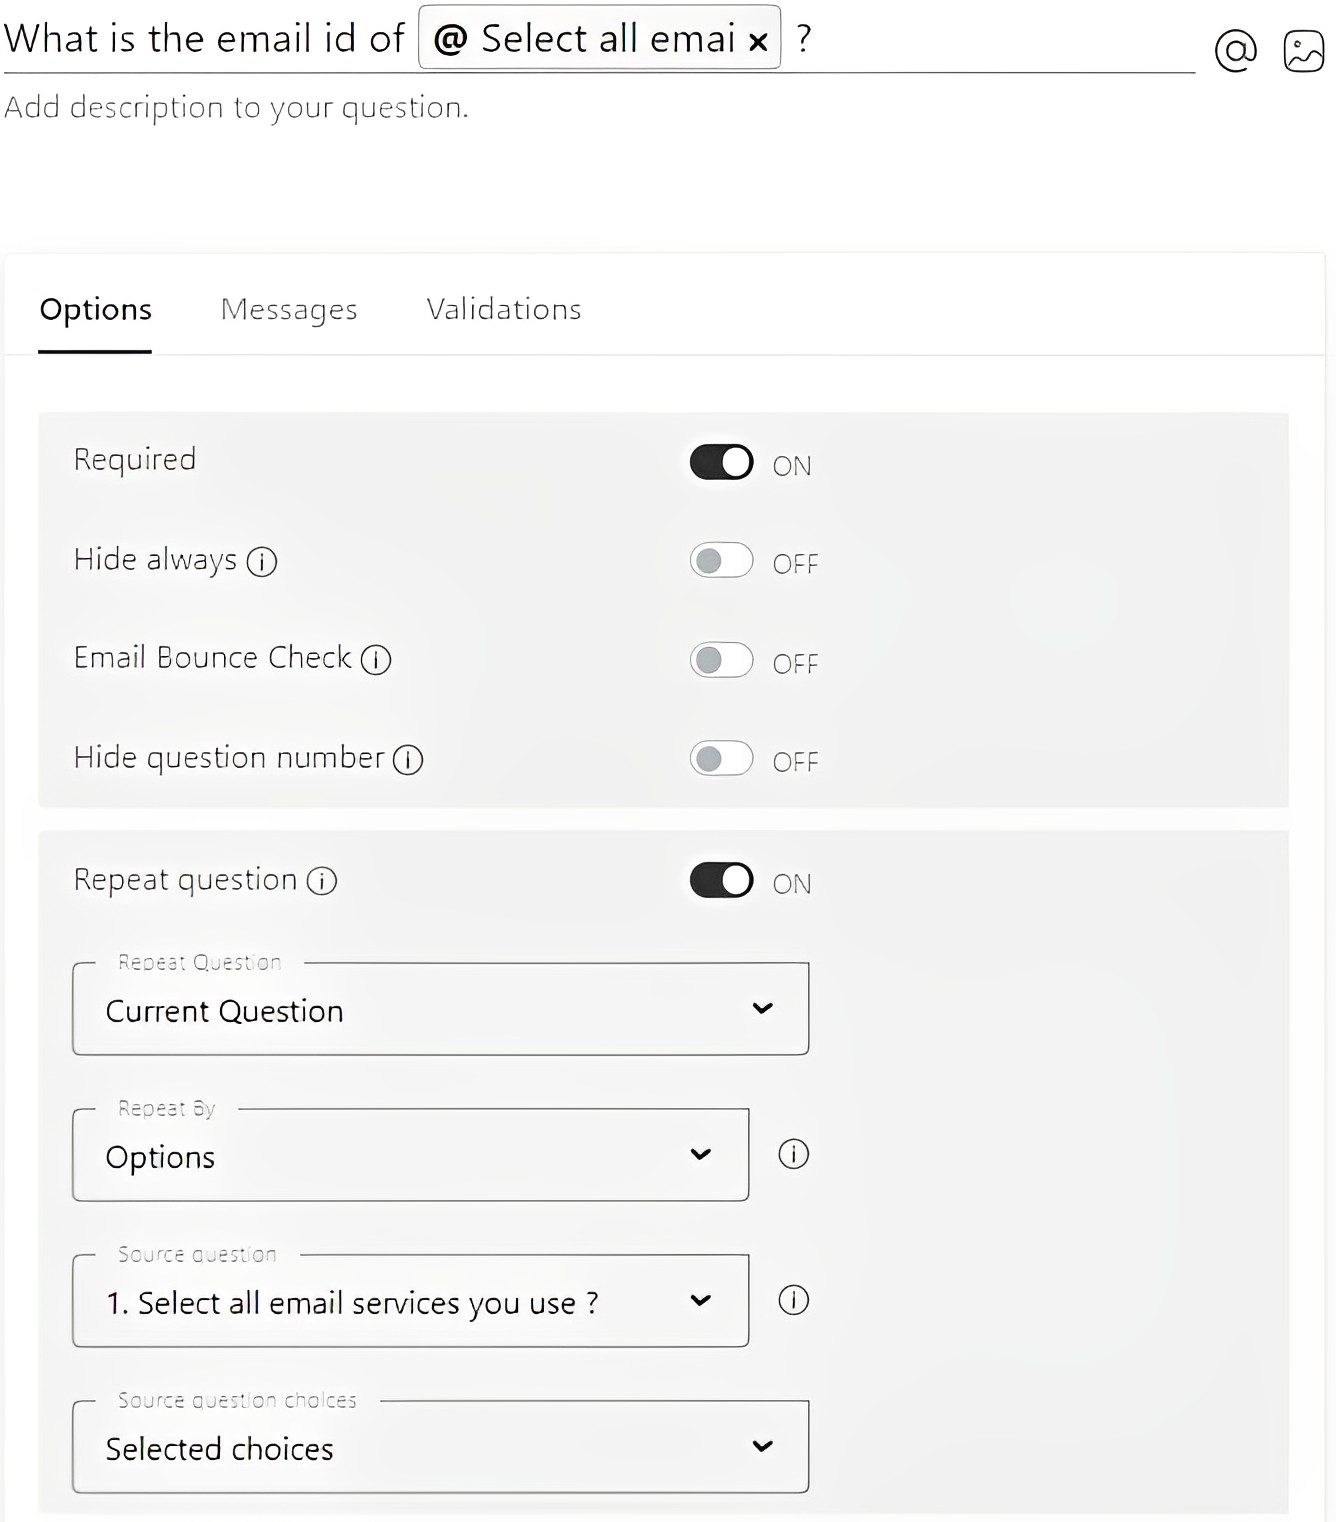
Task: Click the info icon beside Hide question number
Action: coord(408,760)
